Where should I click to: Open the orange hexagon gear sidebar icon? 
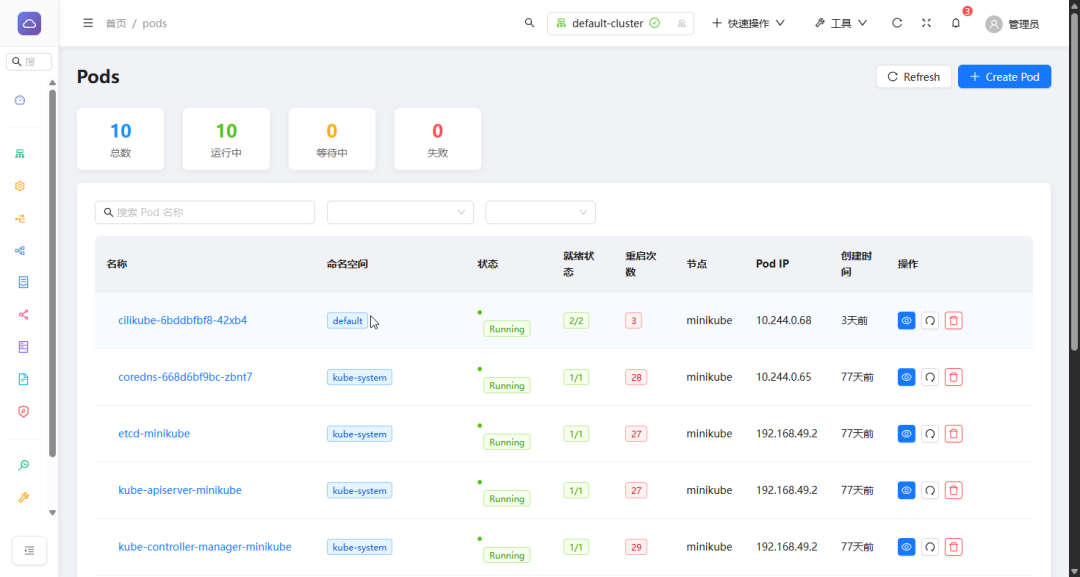20,186
